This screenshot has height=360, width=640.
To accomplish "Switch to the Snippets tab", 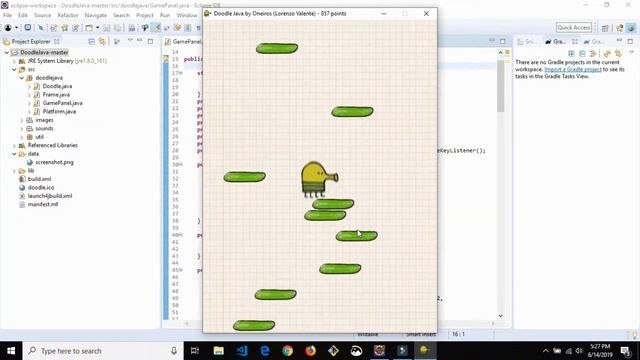I will [x=527, y=42].
